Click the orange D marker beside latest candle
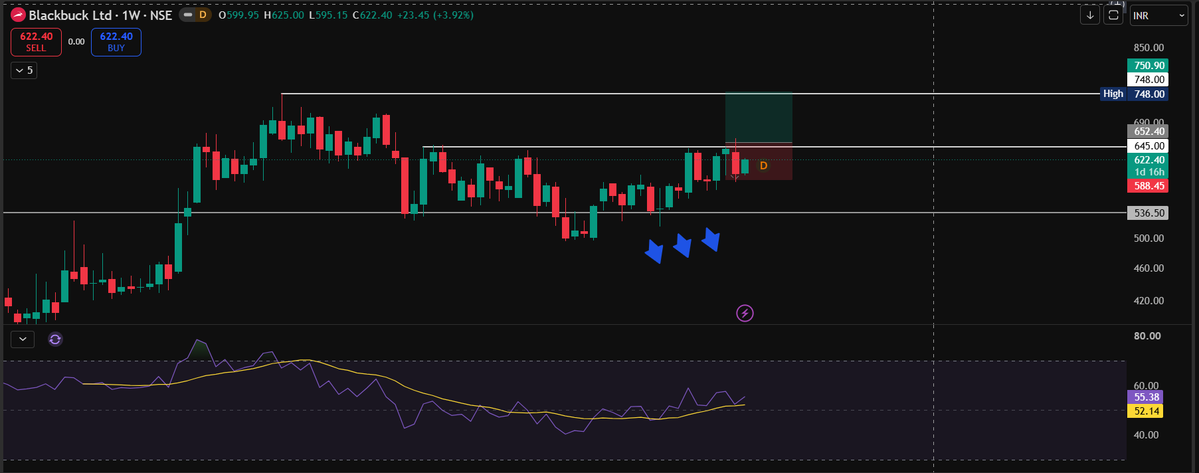This screenshot has height=473, width=1199. tap(763, 165)
